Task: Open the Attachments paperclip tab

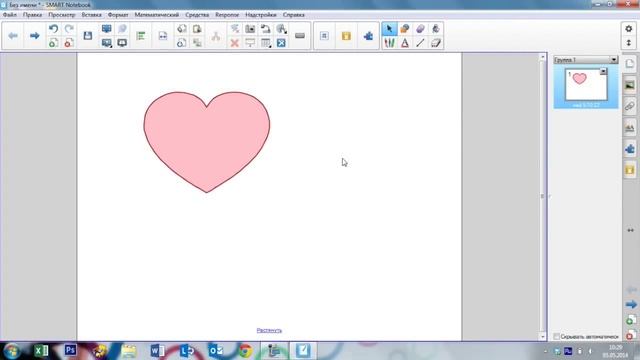Action: (630, 107)
